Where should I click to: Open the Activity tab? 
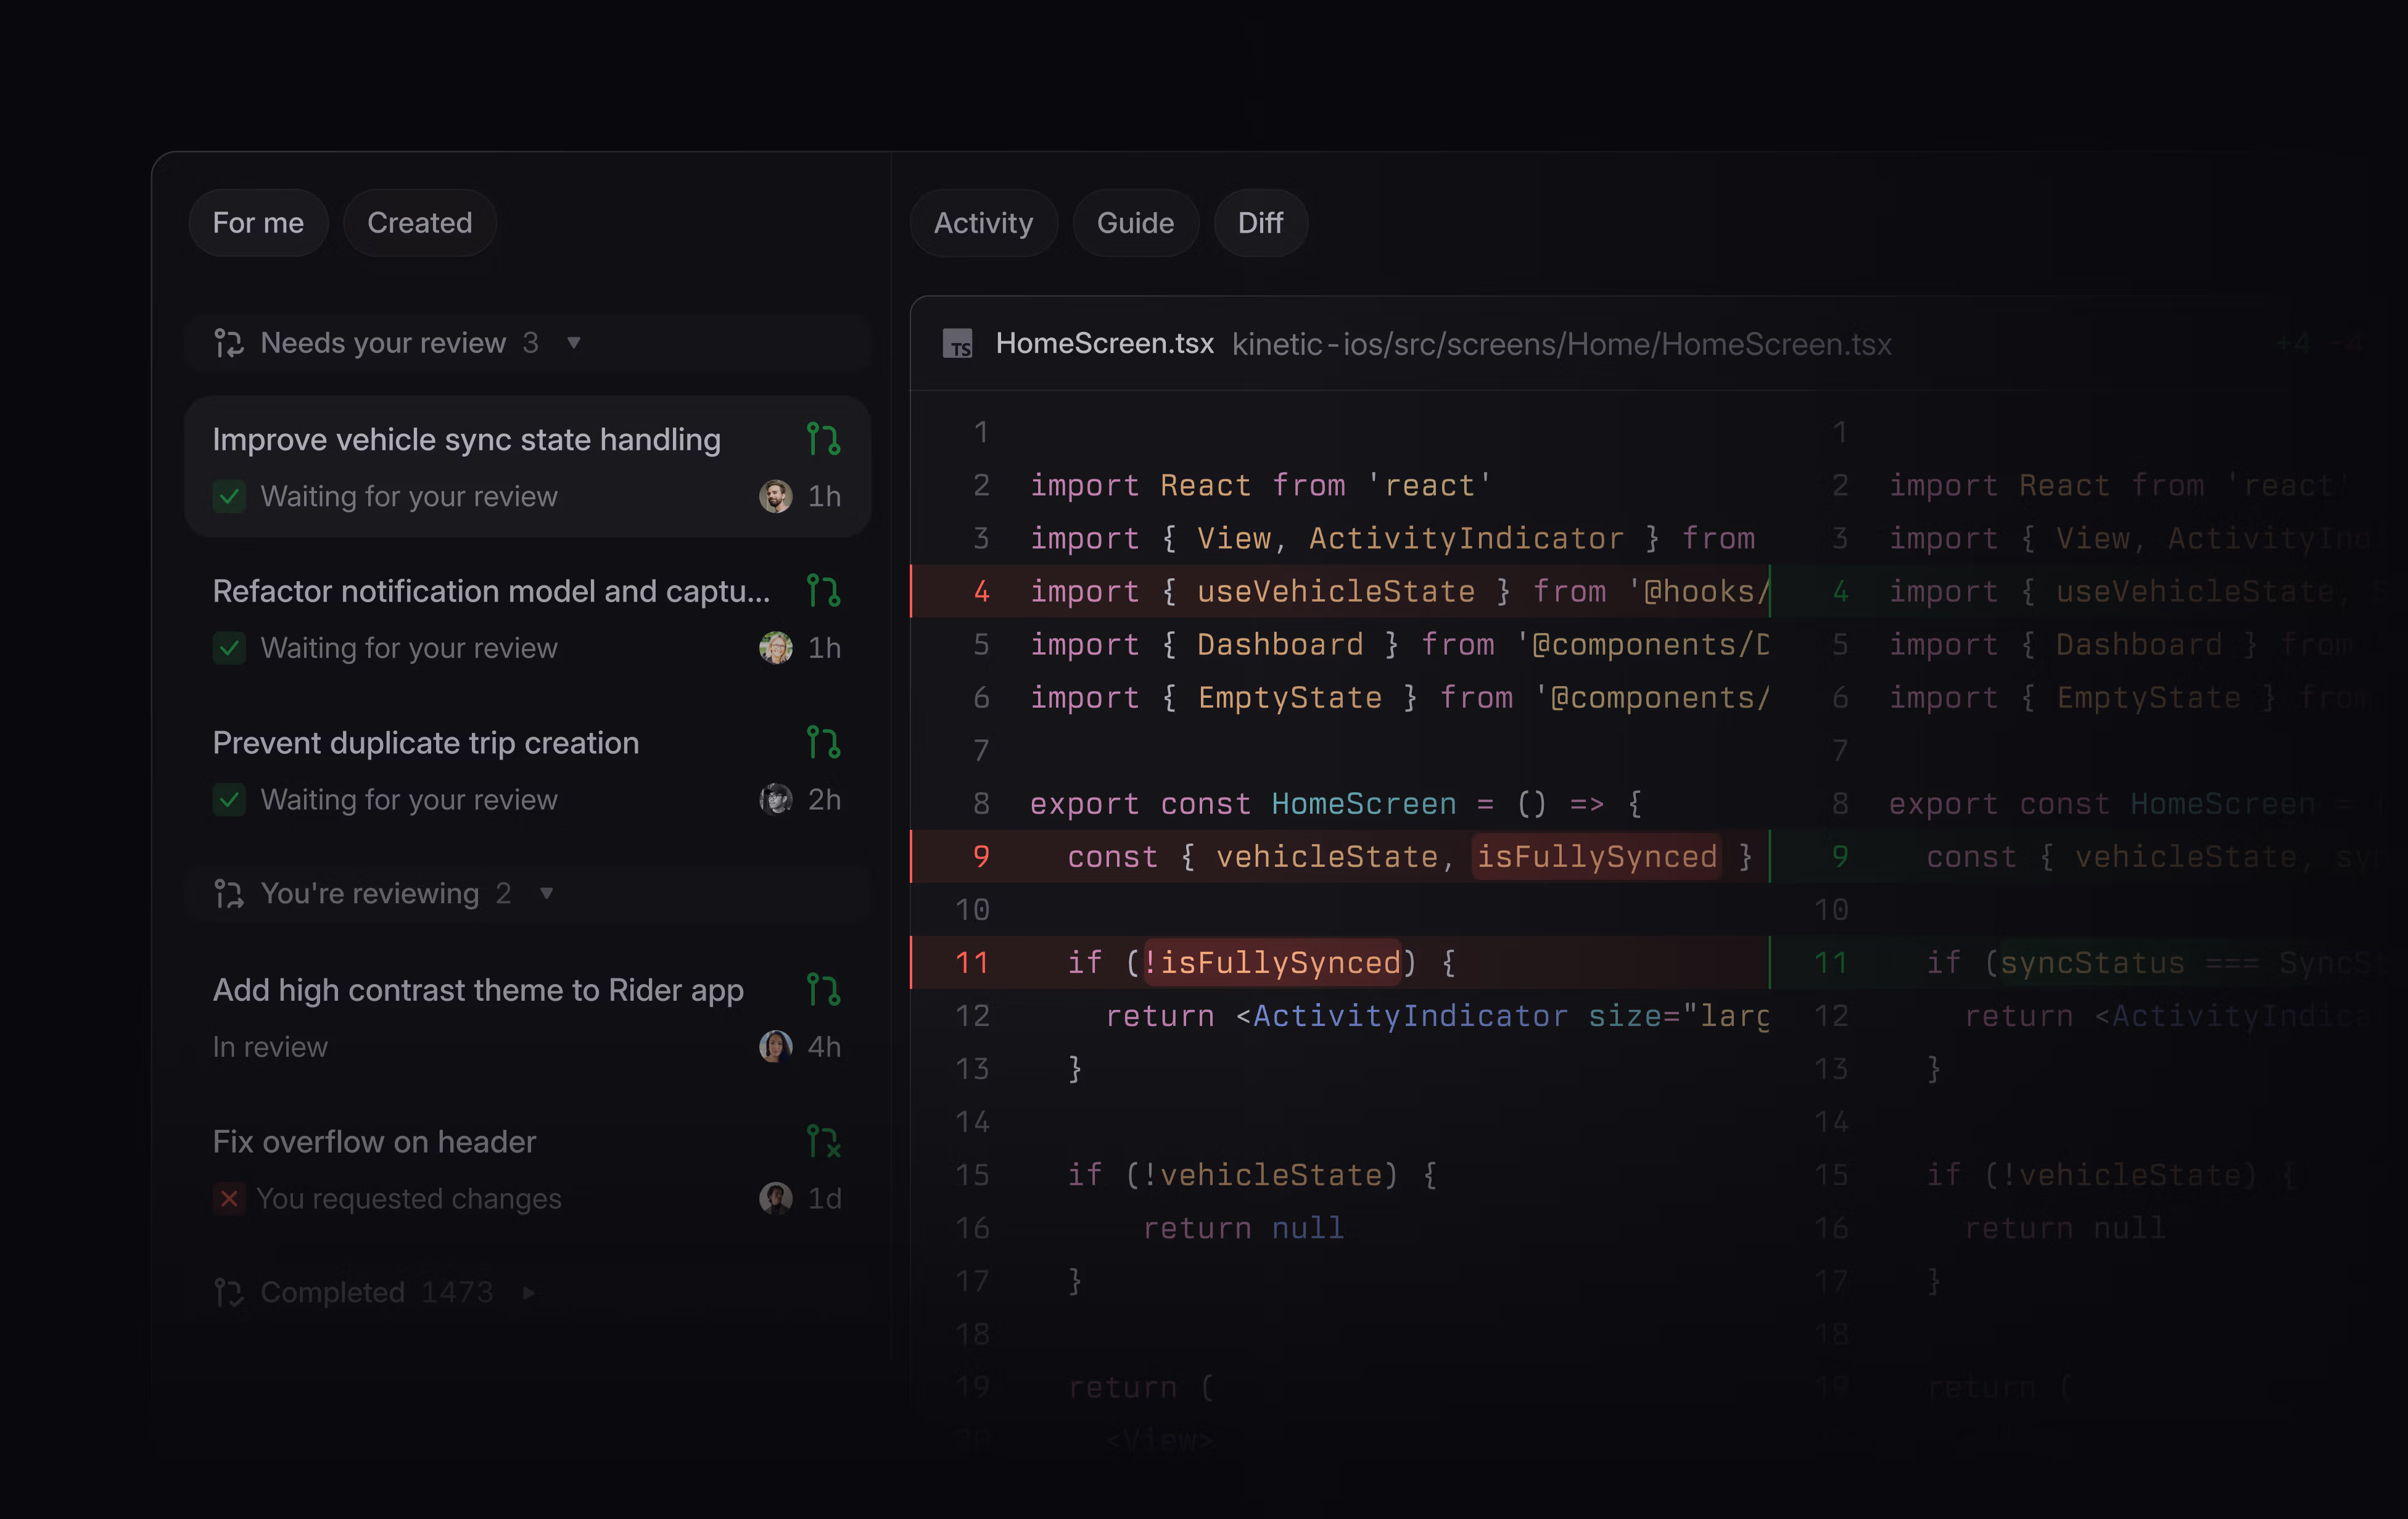click(x=983, y=222)
